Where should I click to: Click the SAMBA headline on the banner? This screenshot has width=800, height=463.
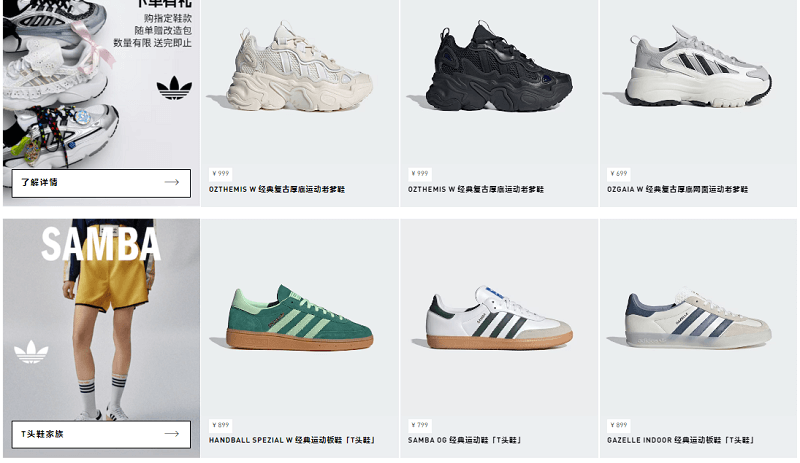101,245
